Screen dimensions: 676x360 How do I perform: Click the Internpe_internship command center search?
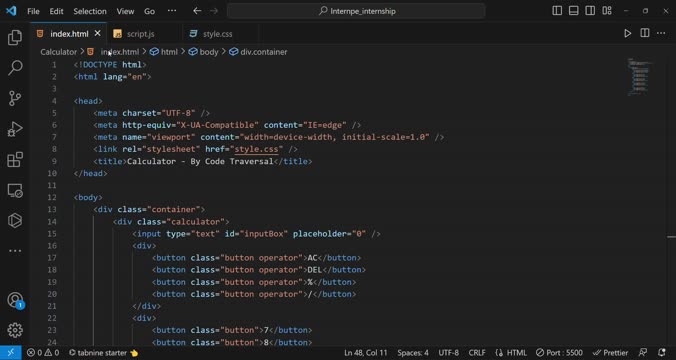point(356,11)
